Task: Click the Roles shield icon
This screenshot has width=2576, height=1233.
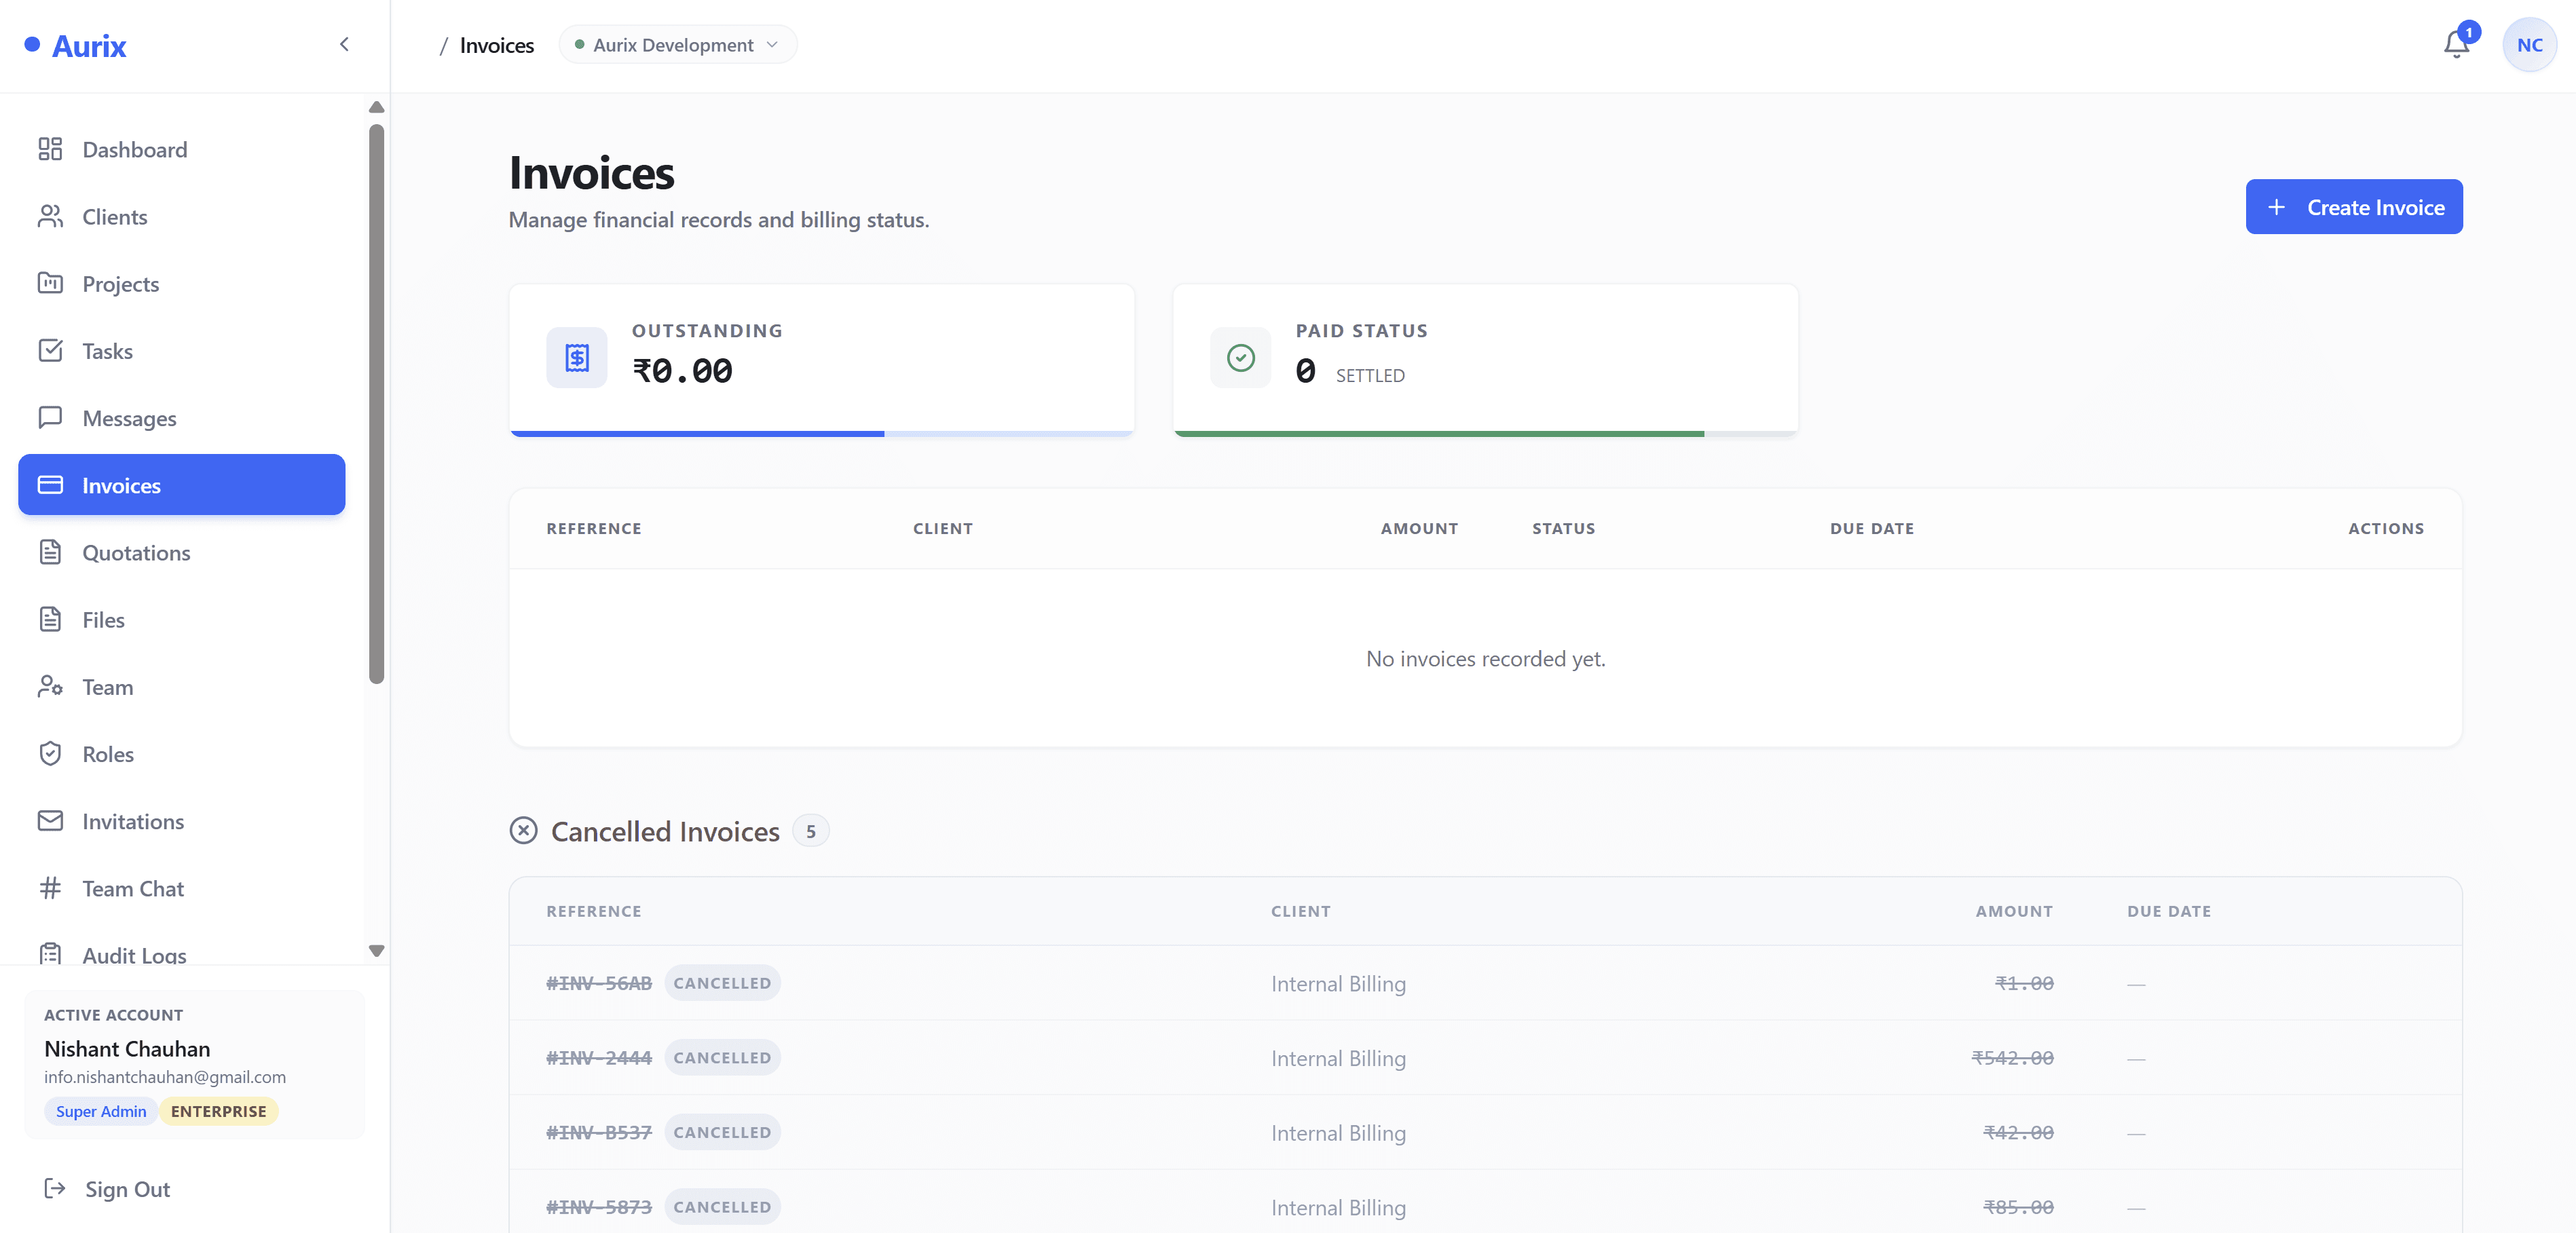Action: (x=50, y=753)
